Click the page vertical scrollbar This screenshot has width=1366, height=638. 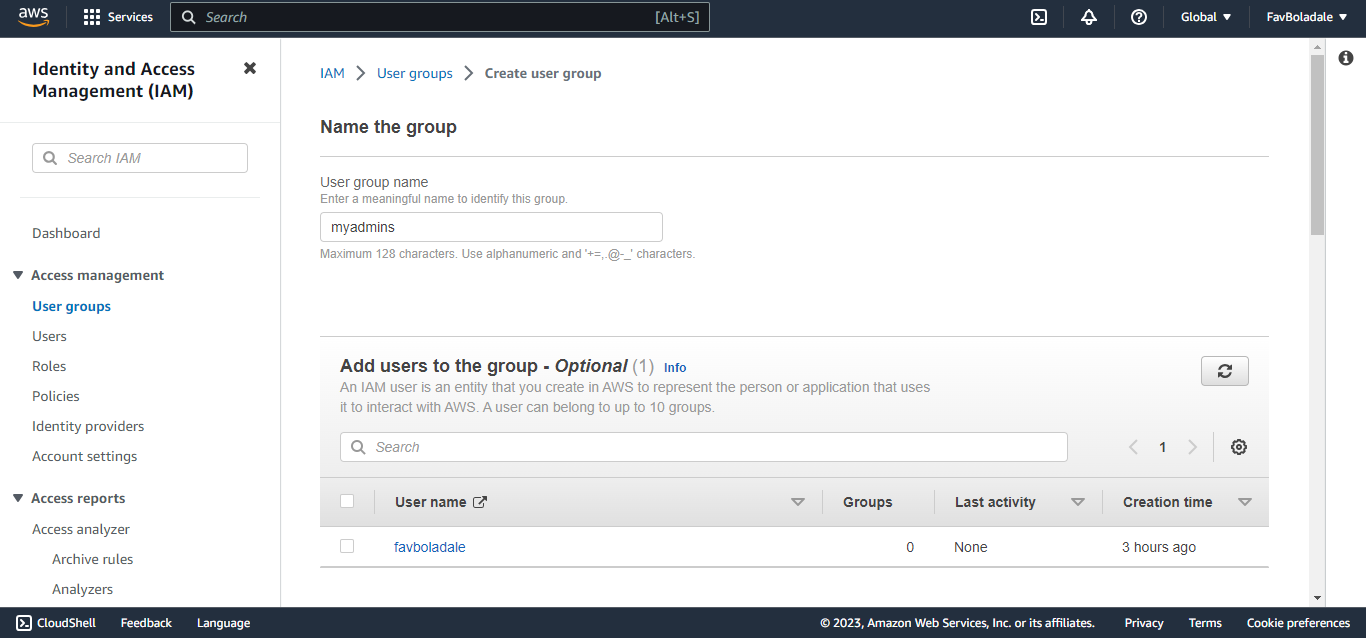point(1317,145)
